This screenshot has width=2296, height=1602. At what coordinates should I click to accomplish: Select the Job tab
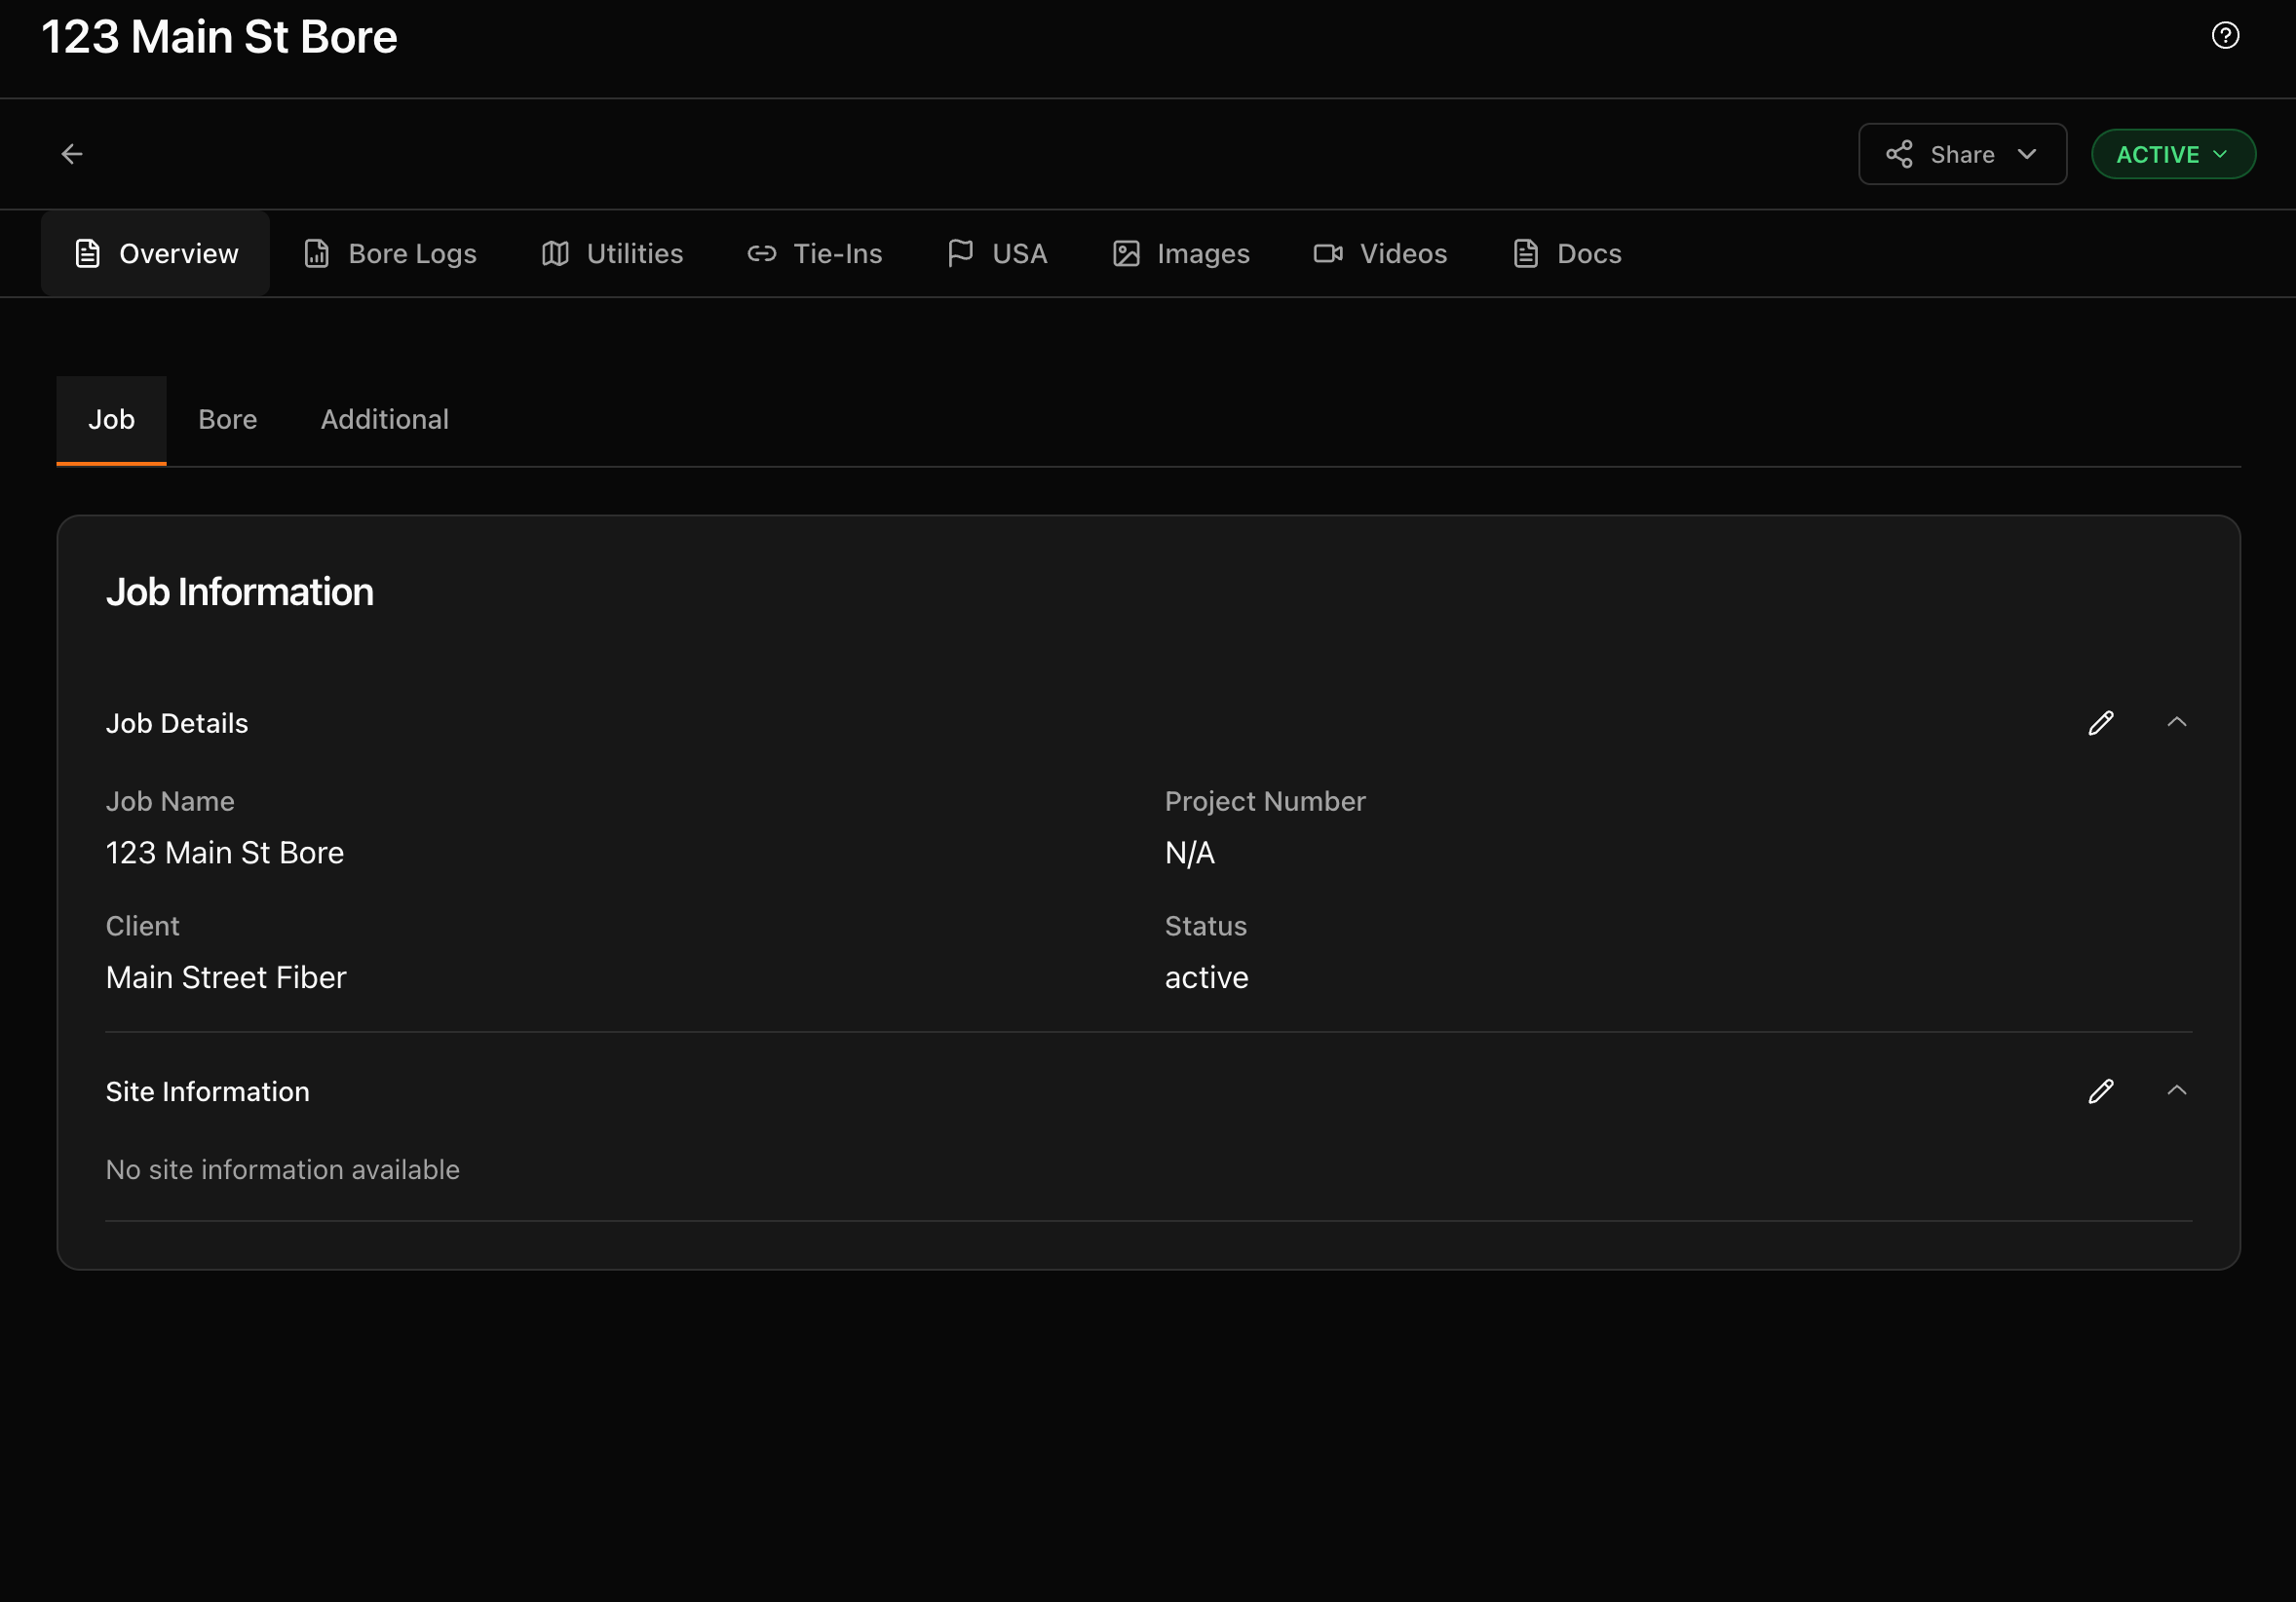click(x=111, y=419)
